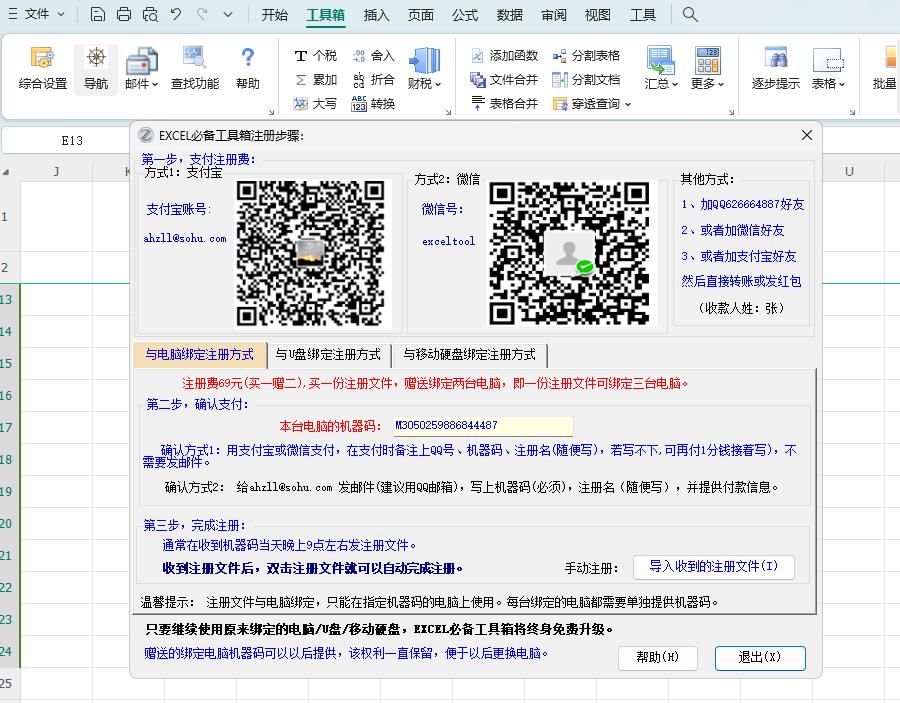Click the WeChat QR code image
900x703 pixels.
coord(569,254)
